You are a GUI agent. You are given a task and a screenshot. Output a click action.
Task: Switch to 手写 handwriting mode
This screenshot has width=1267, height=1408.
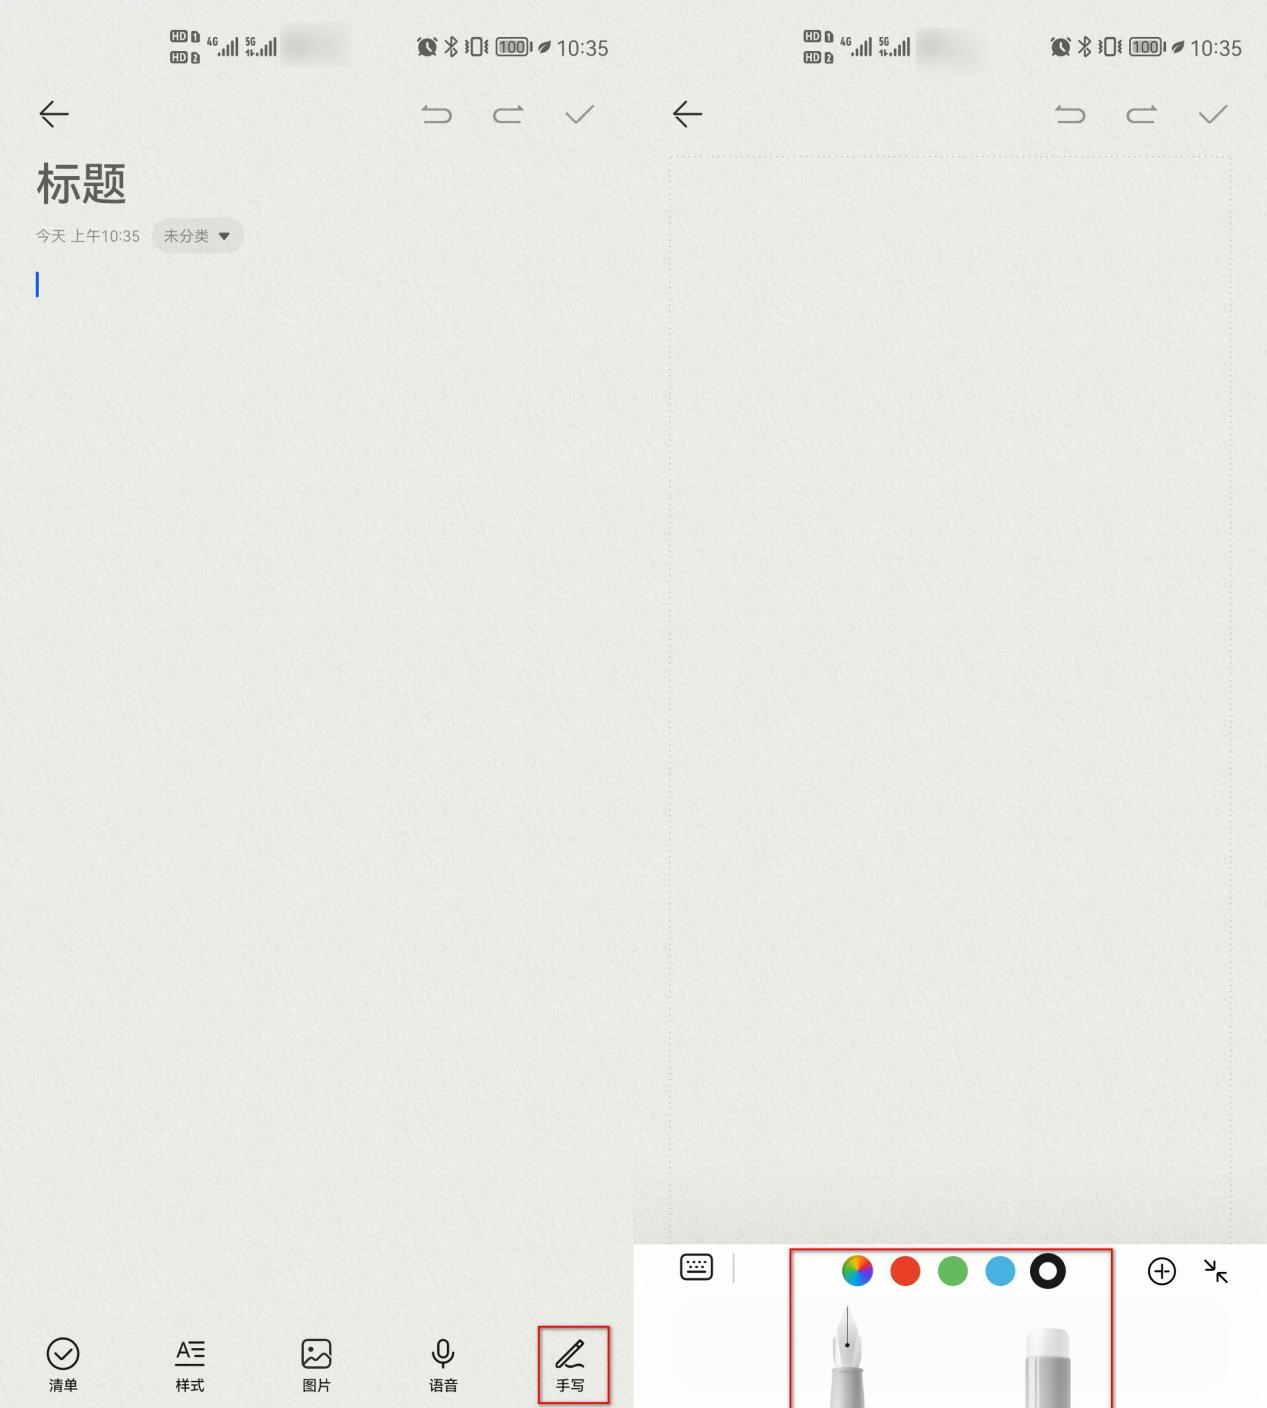tap(571, 1365)
